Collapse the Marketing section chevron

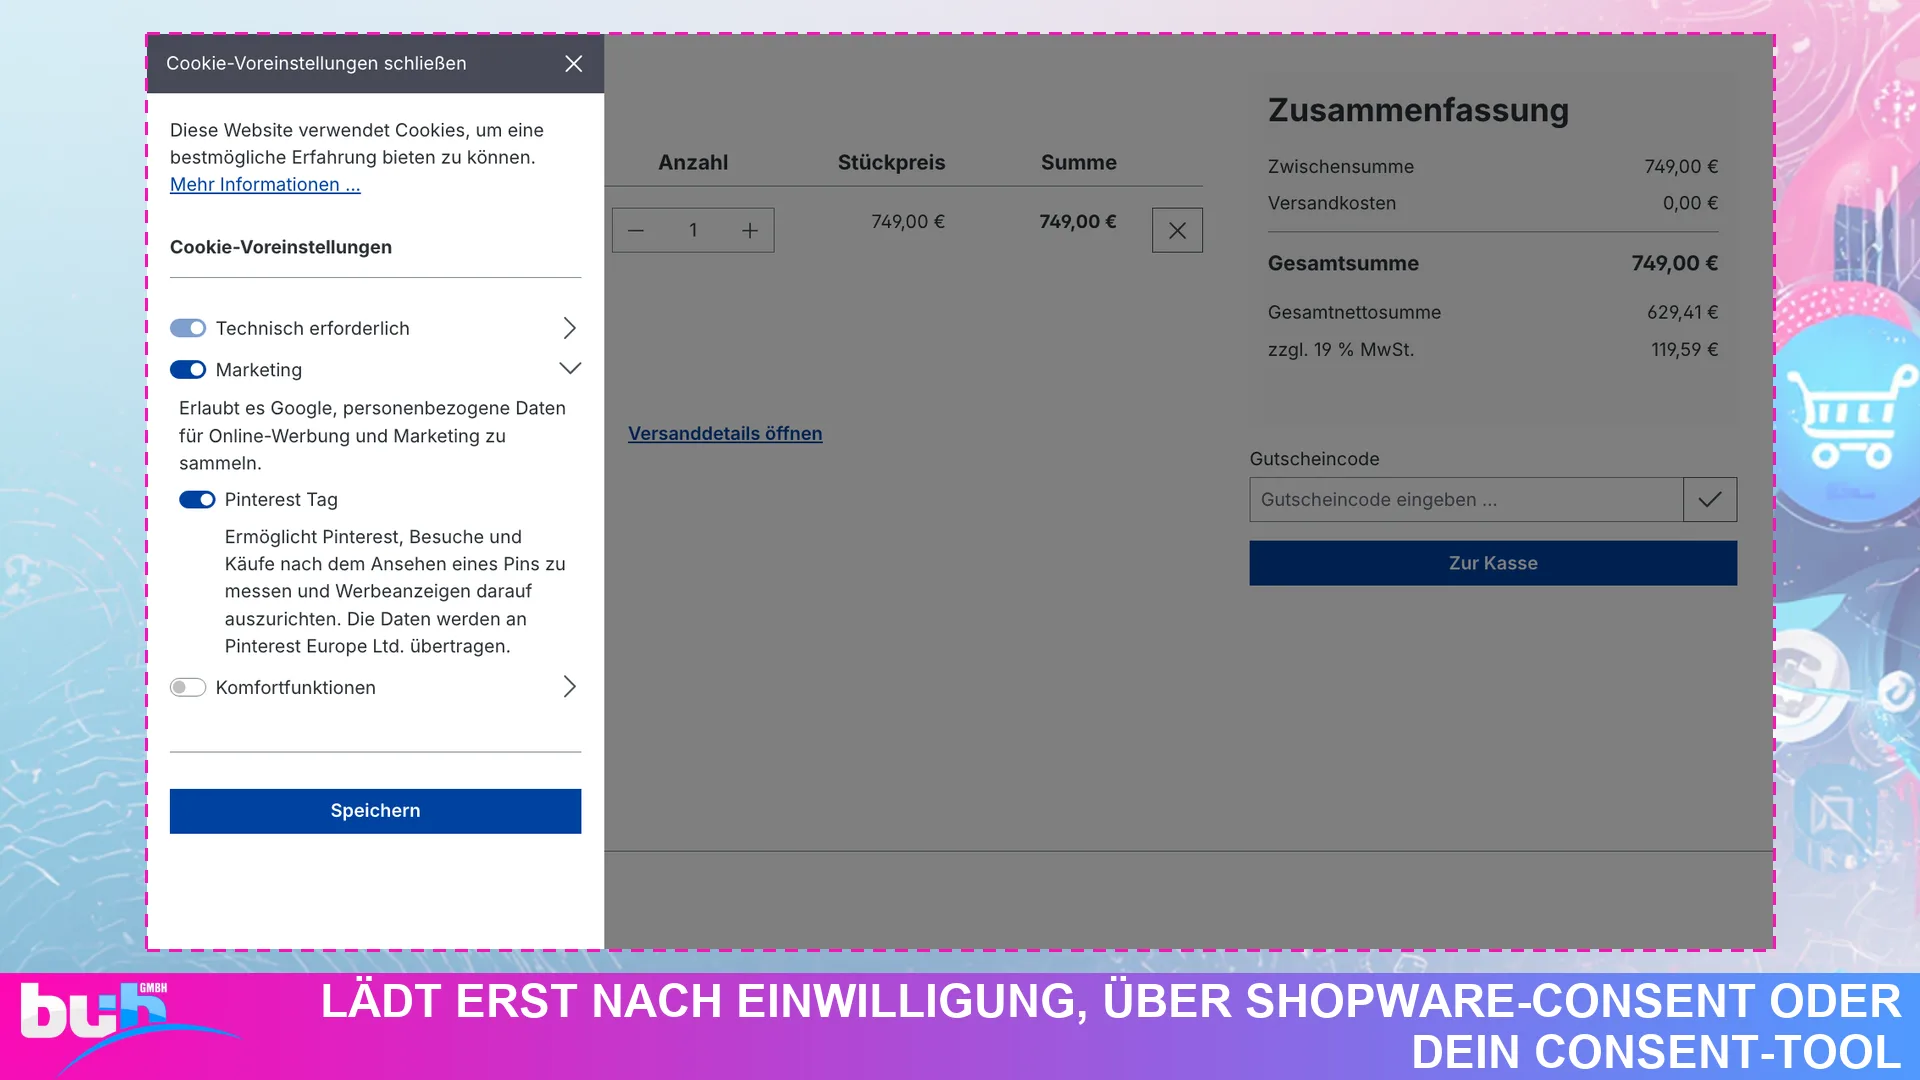570,369
